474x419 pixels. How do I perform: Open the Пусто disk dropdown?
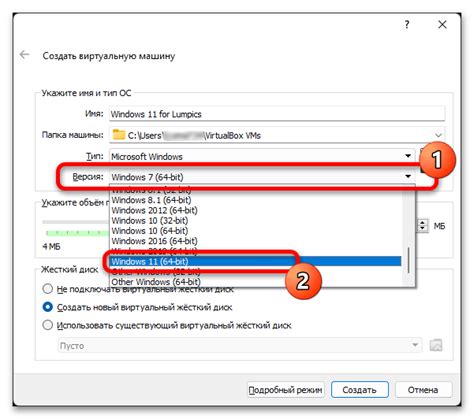[x=240, y=345]
